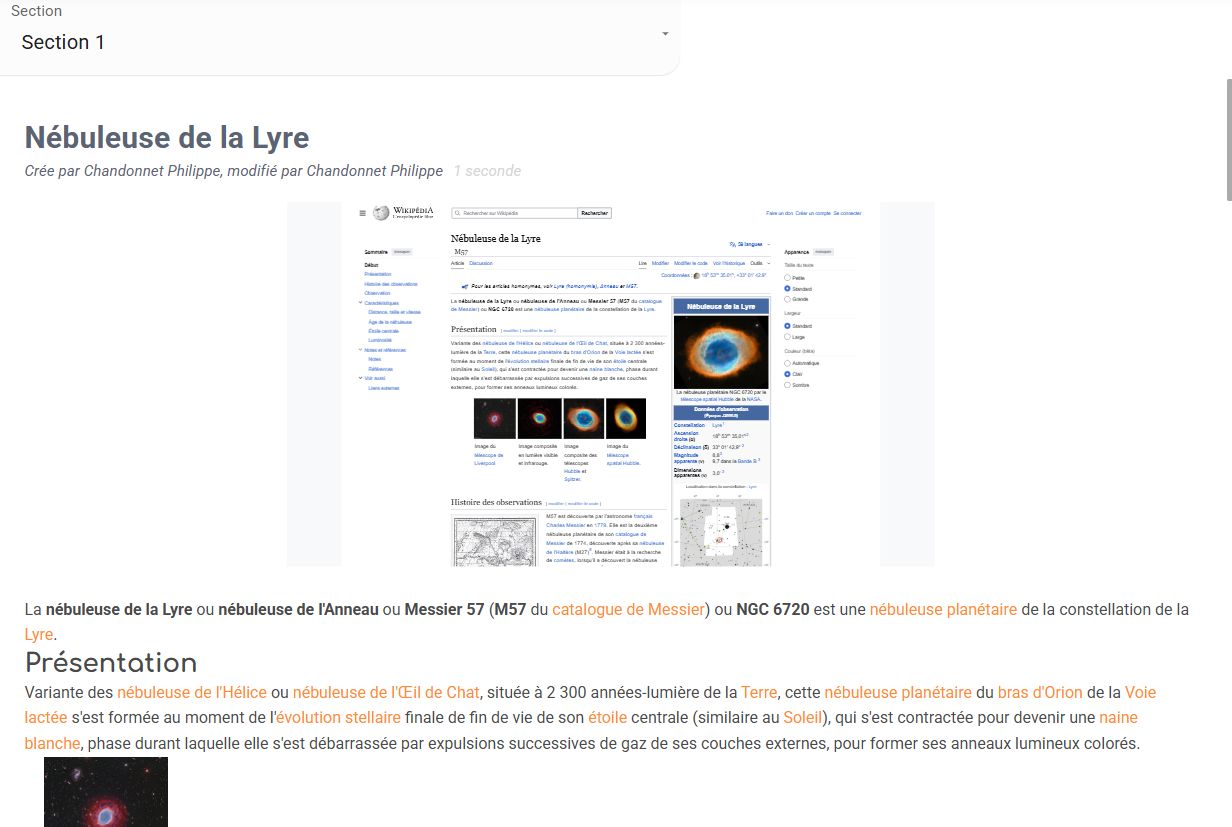This screenshot has height=827, width=1232.
Task: Open the Soleil link
Action: coord(802,717)
